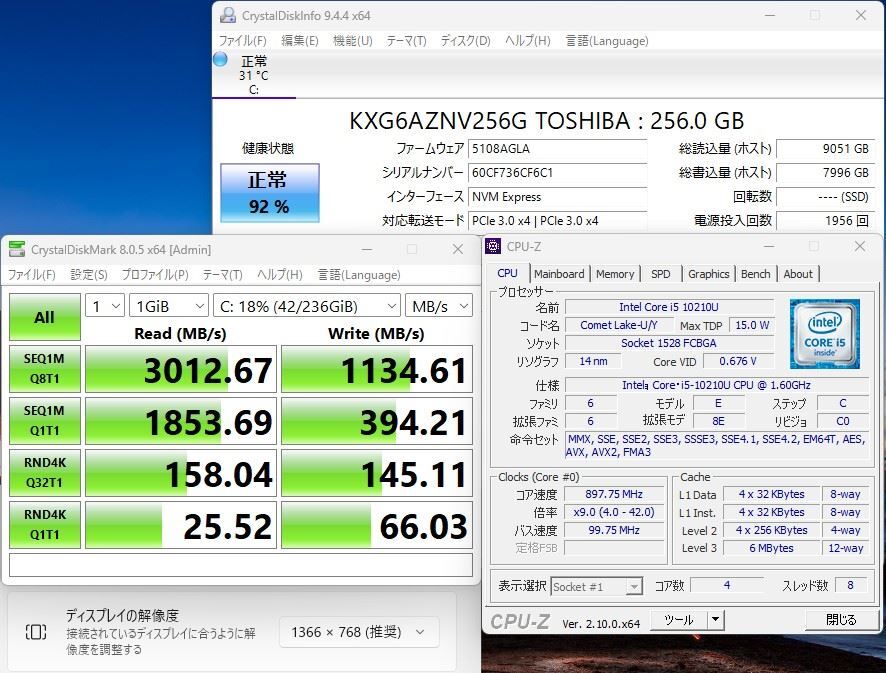Start the SEQ1M Q8T1 test

(x=44, y=369)
